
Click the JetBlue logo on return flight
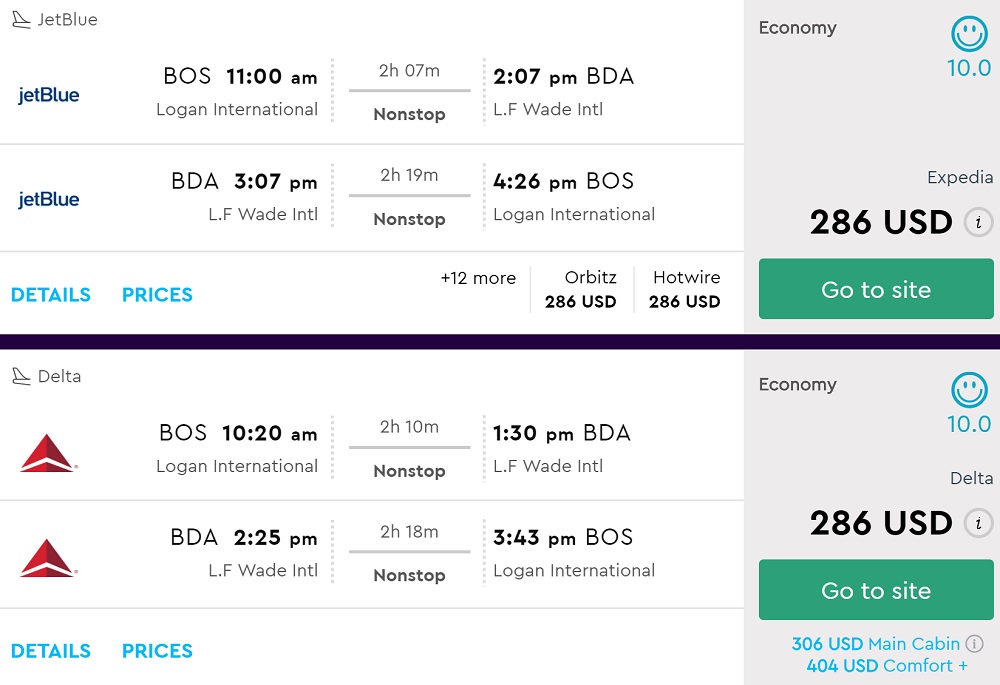48,199
